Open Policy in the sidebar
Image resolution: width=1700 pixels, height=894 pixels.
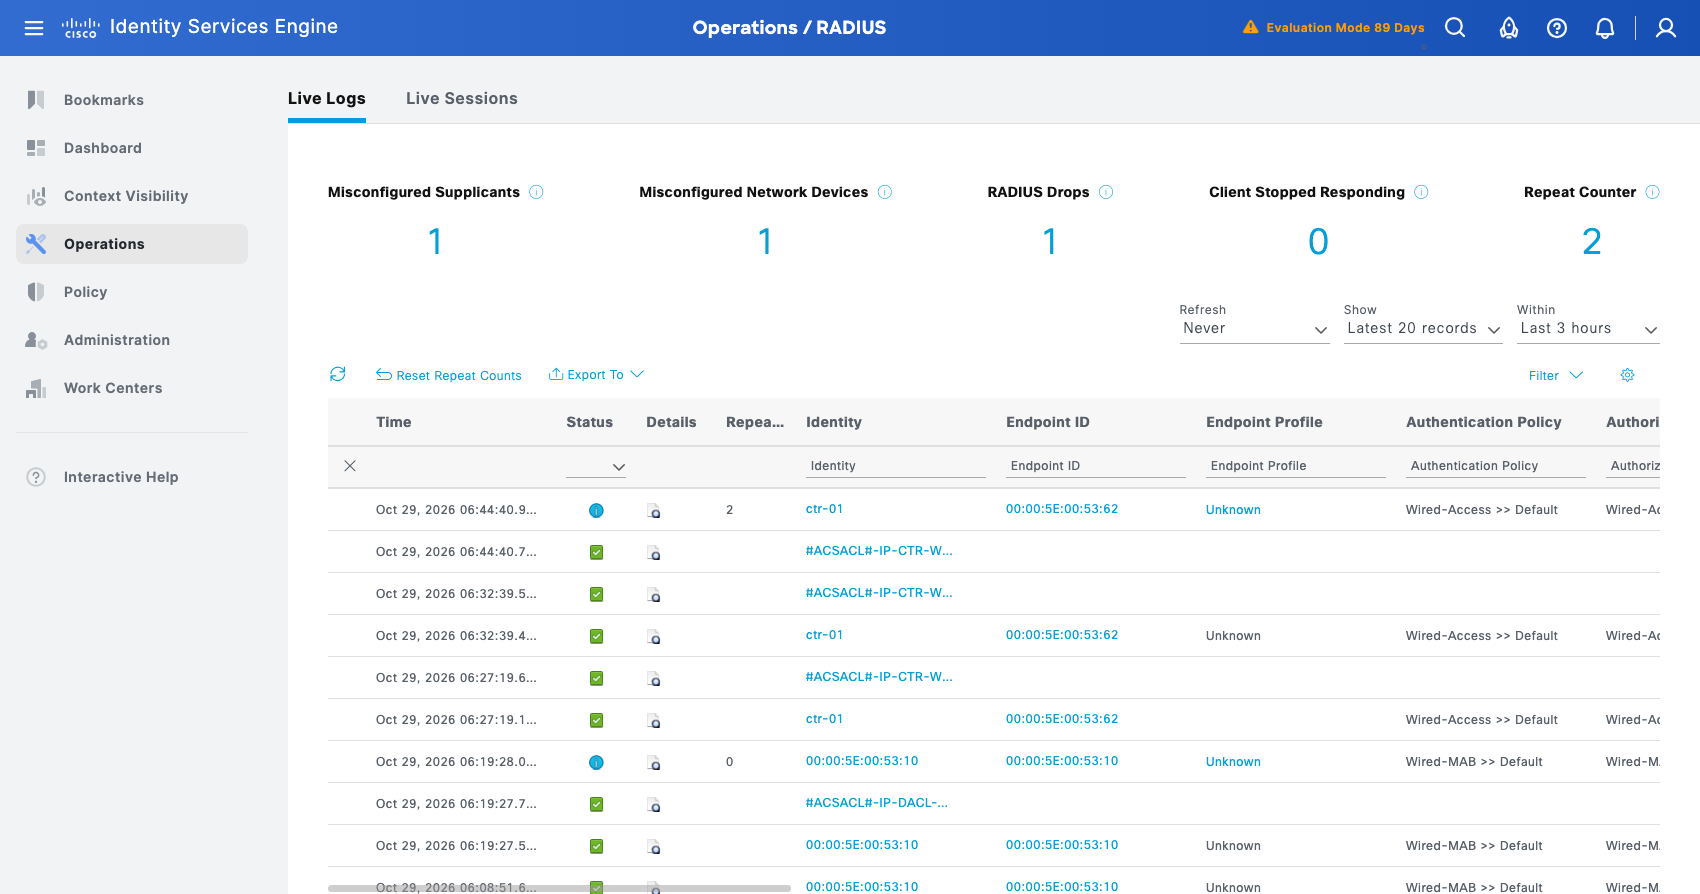tap(132, 292)
